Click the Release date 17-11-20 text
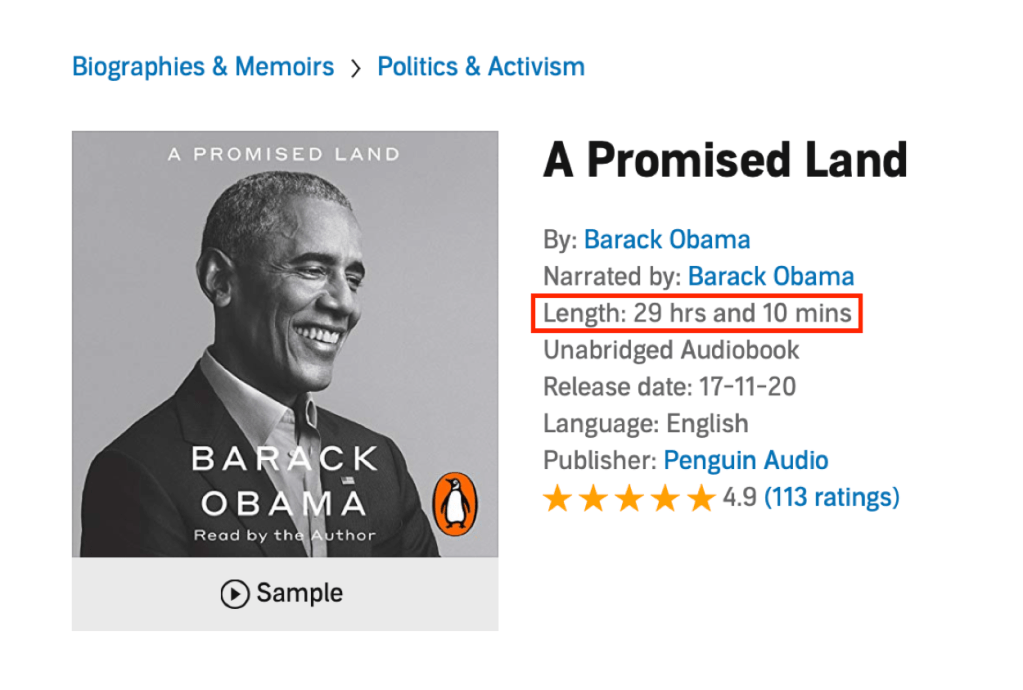Screen dimensions: 1023x690 (x=669, y=387)
